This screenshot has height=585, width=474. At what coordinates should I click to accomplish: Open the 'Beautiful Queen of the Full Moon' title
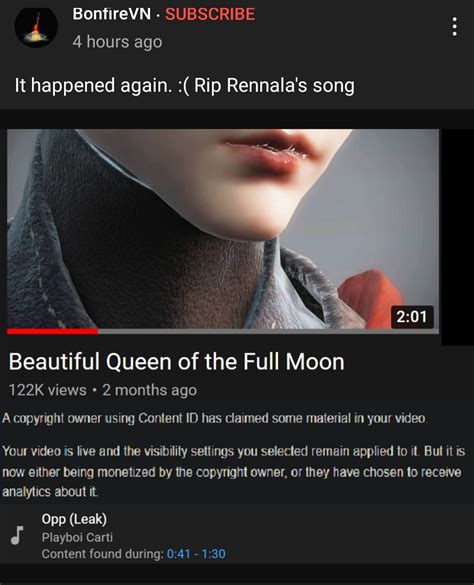[x=177, y=362]
